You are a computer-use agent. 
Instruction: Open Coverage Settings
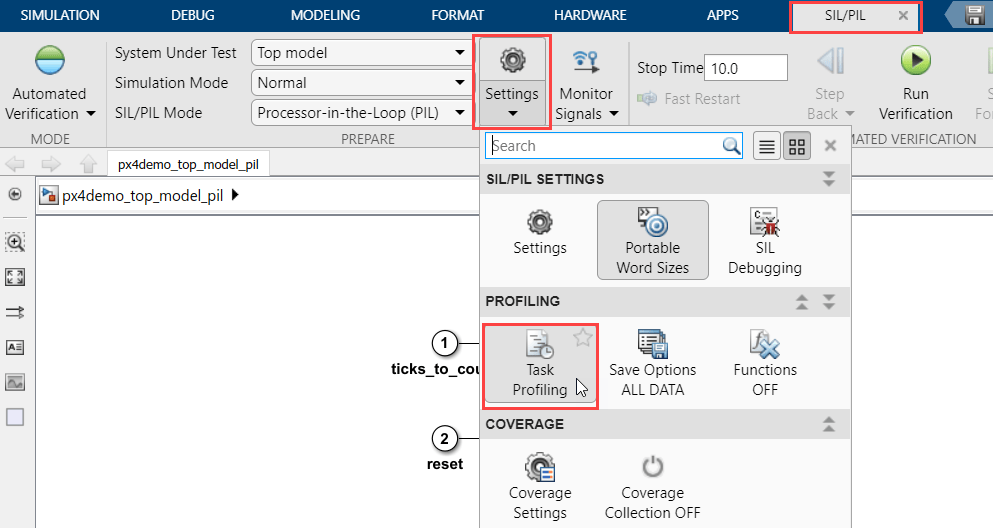point(539,486)
